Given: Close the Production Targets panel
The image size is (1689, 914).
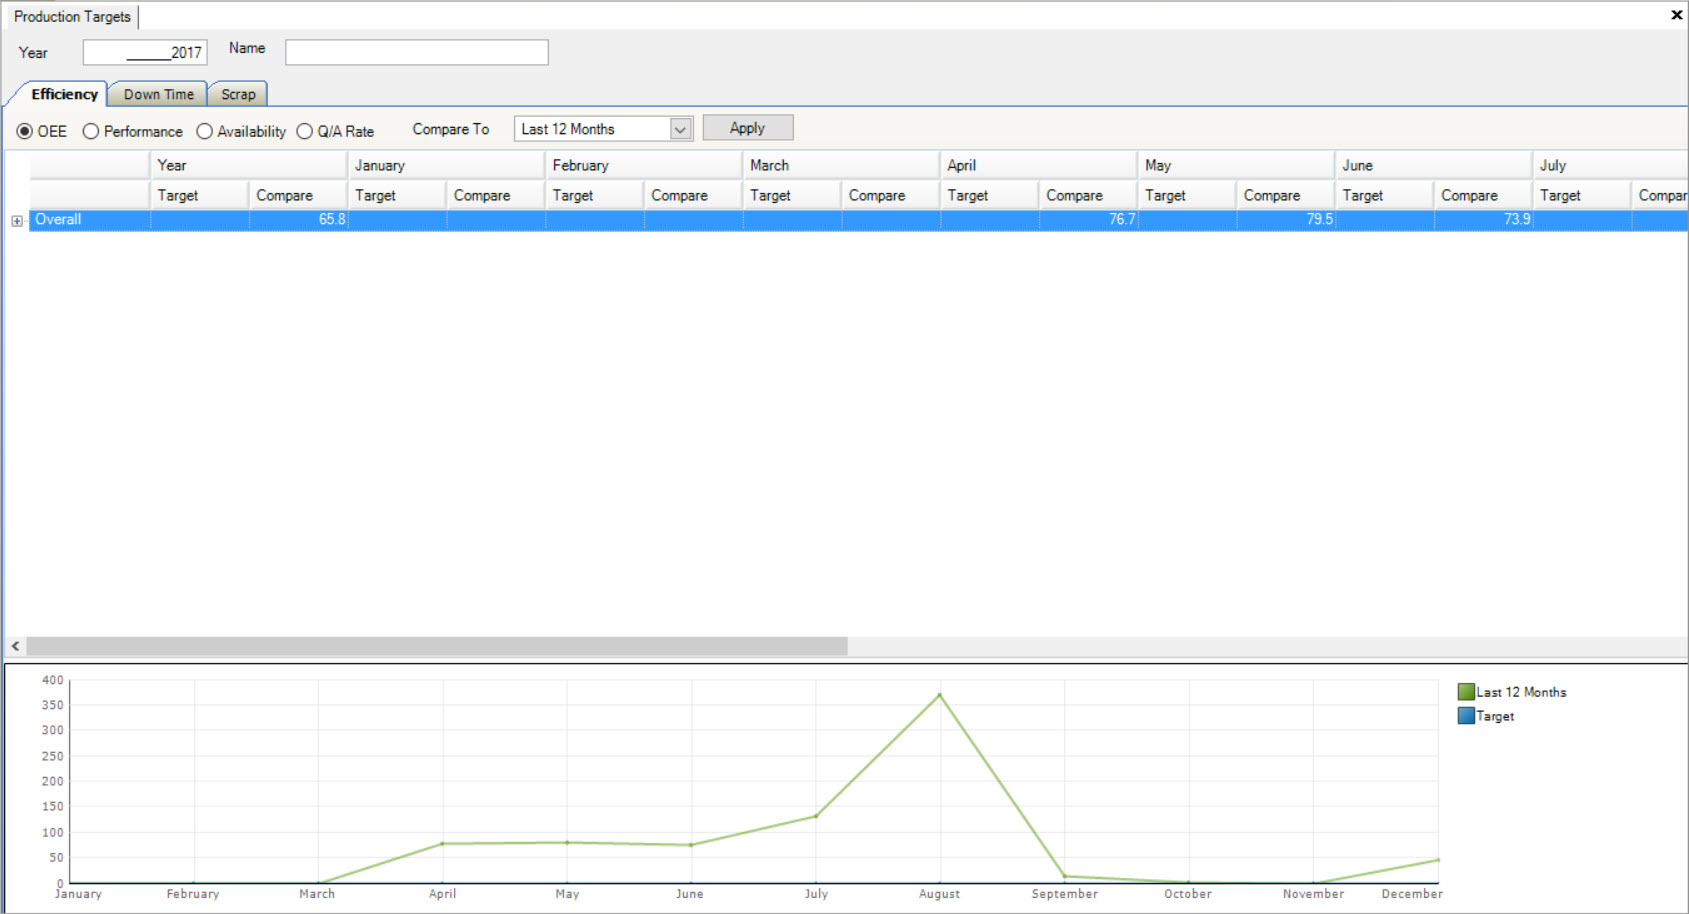Looking at the screenshot, I should (x=1676, y=15).
